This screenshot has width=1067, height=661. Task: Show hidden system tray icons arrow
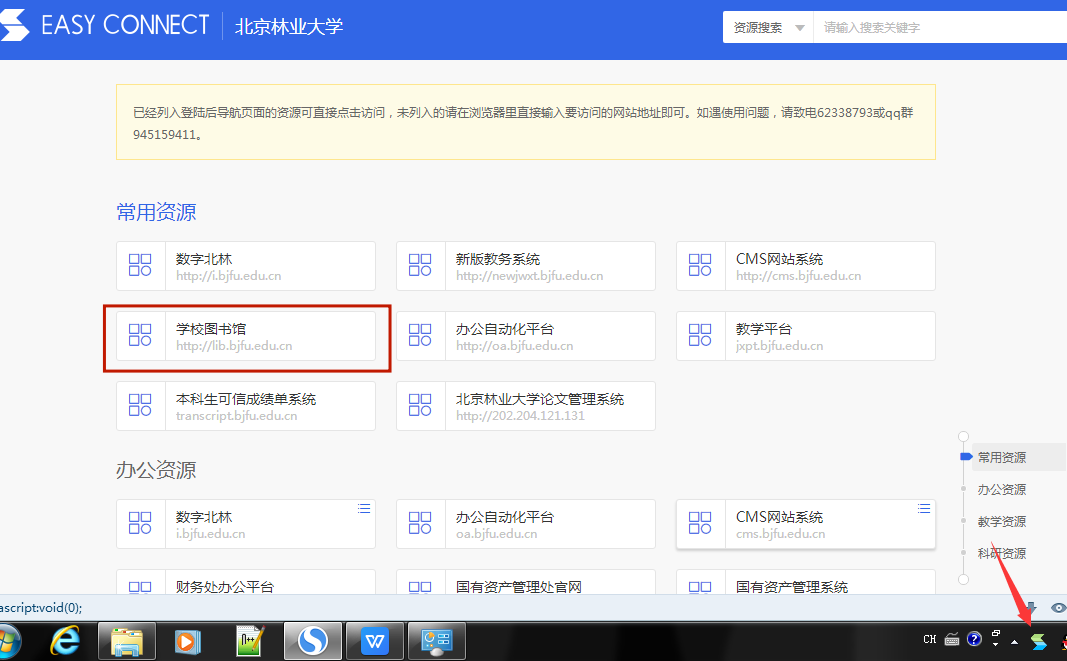click(1015, 641)
